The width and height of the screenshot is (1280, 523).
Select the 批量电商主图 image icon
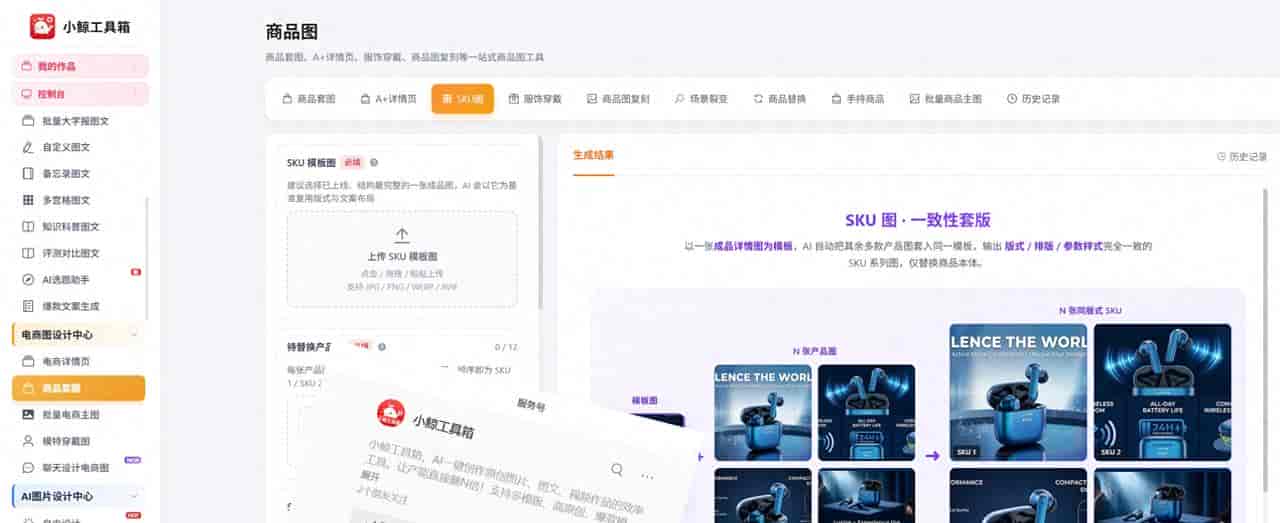[x=28, y=414]
